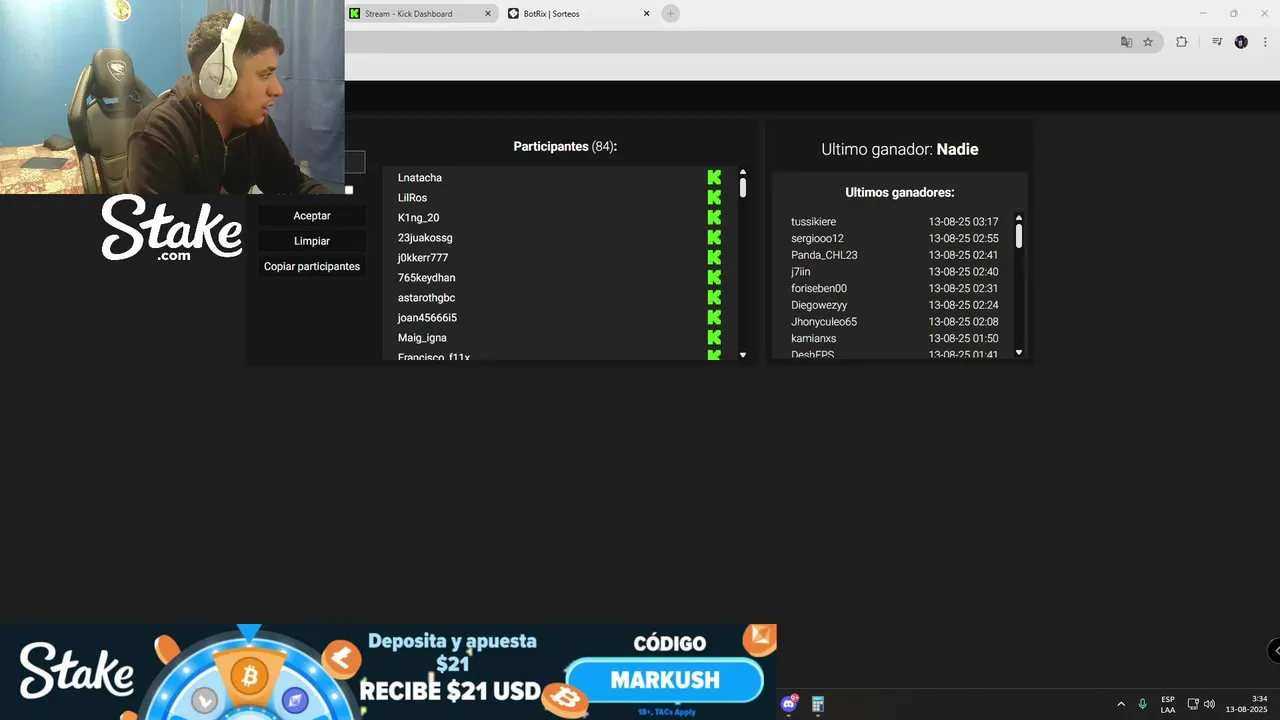Screen dimensions: 1280x720
Task: Select participant joan45666i5 in the list
Action: (x=427, y=317)
